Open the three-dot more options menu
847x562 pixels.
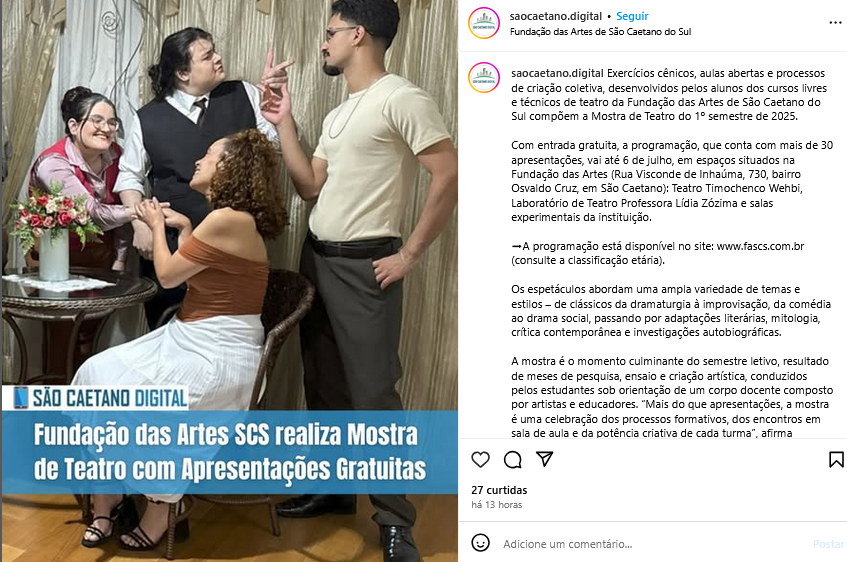click(835, 23)
